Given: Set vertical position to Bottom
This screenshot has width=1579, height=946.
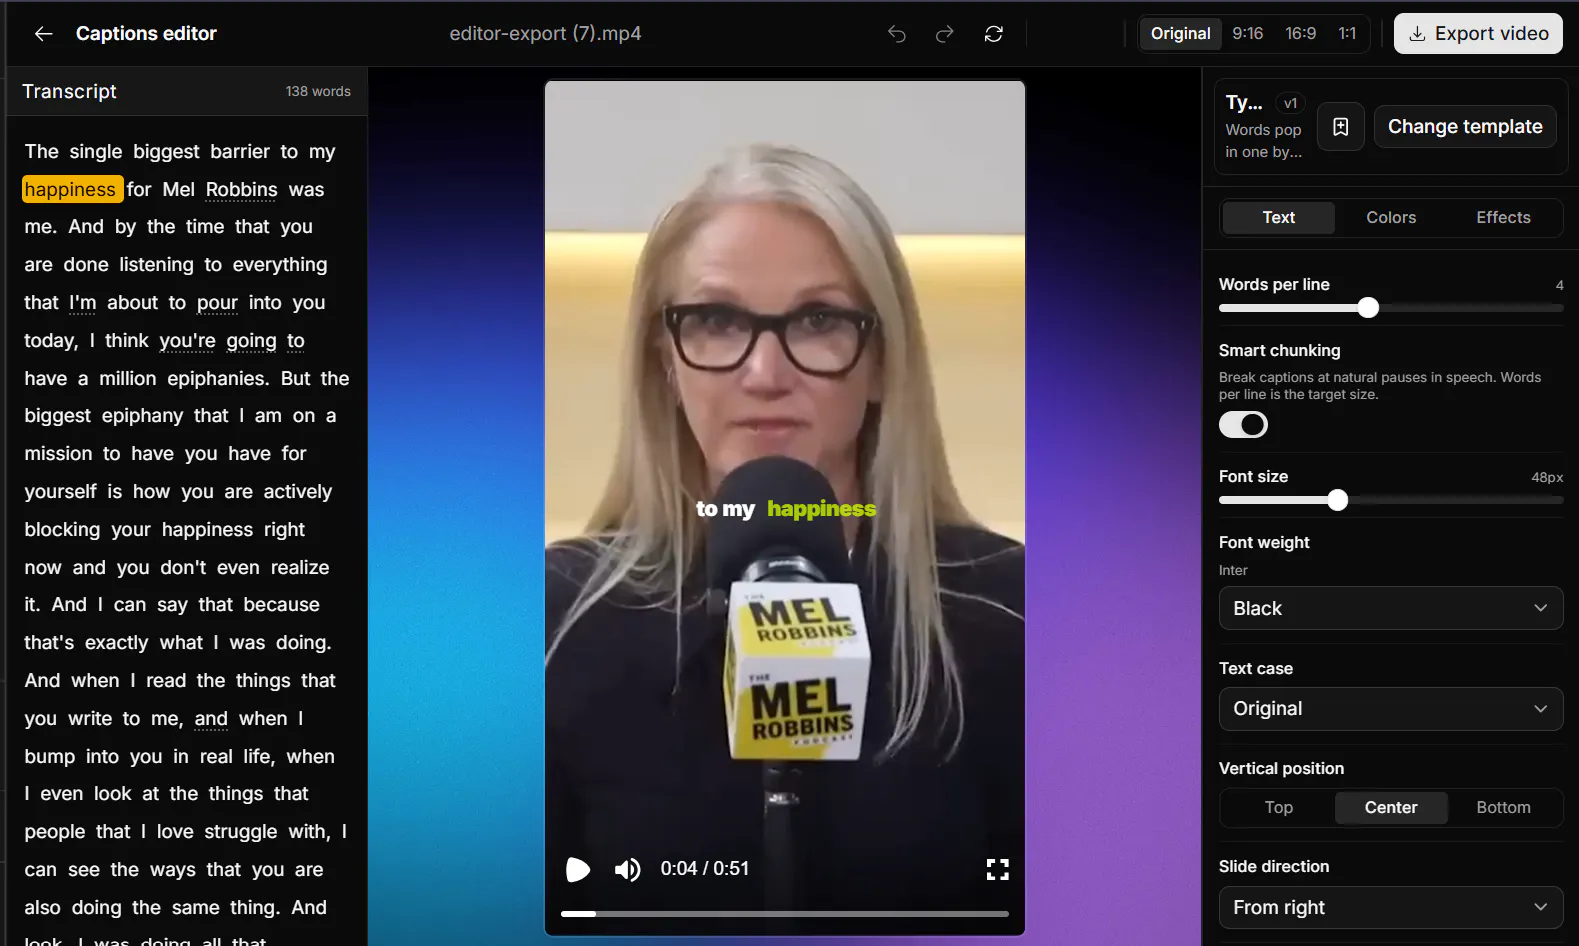Looking at the screenshot, I should [x=1504, y=808].
